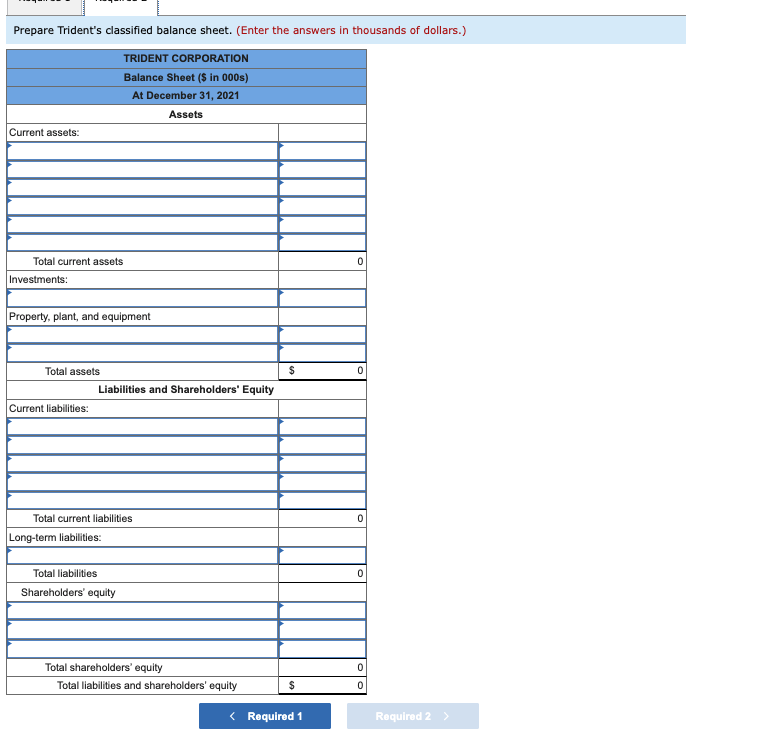This screenshot has width=767, height=737.
Task: Open second account dropdown under Shareholders' equity
Action: pyautogui.click(x=142, y=629)
